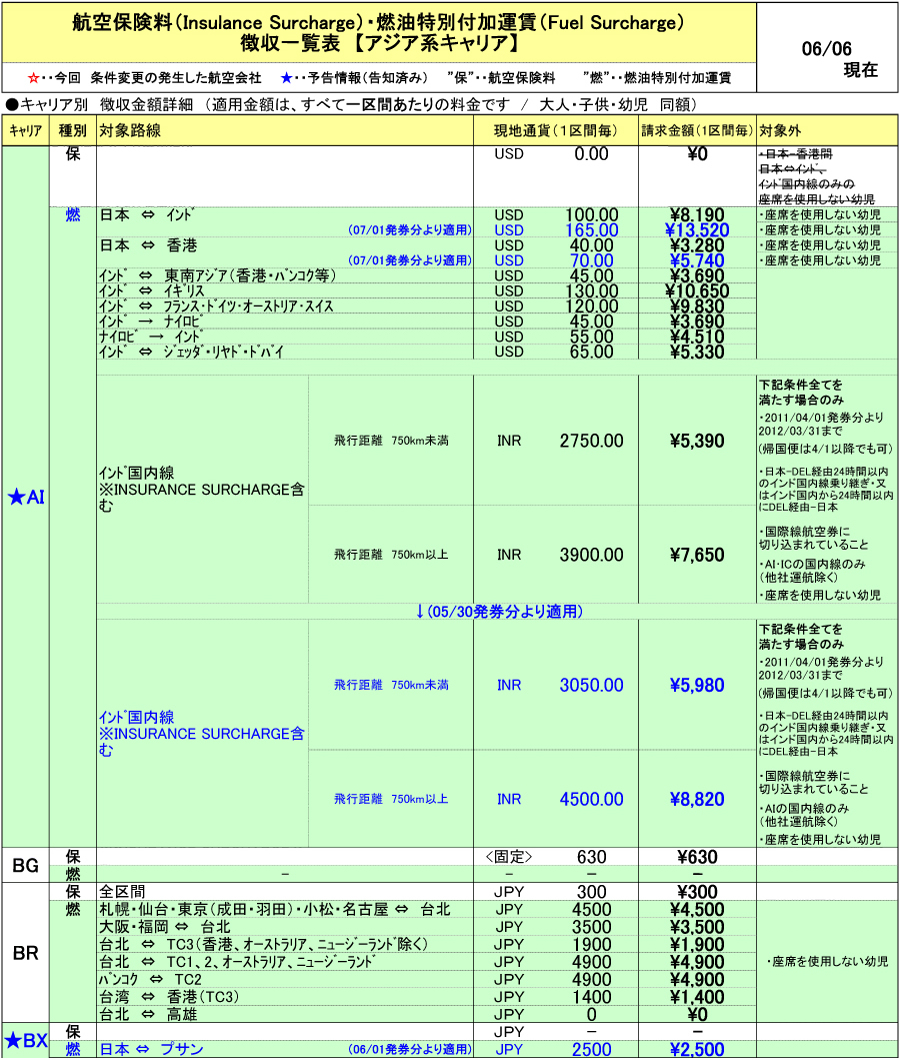
Task: Select the 台湾 ⇔ 香港(TC3) route
Action: coord(169,997)
